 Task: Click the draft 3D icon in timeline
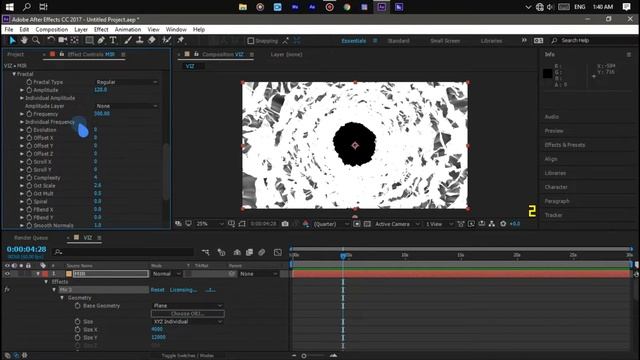[x=221, y=252]
